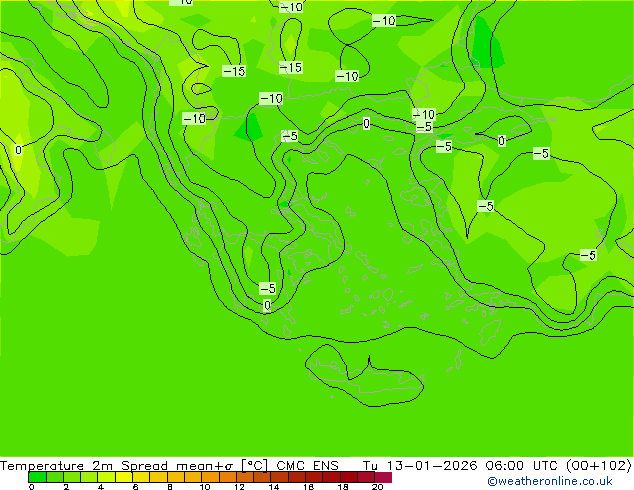The height and width of the screenshot is (490, 634).
Task: Click the legend scale number 14
Action: [274, 487]
